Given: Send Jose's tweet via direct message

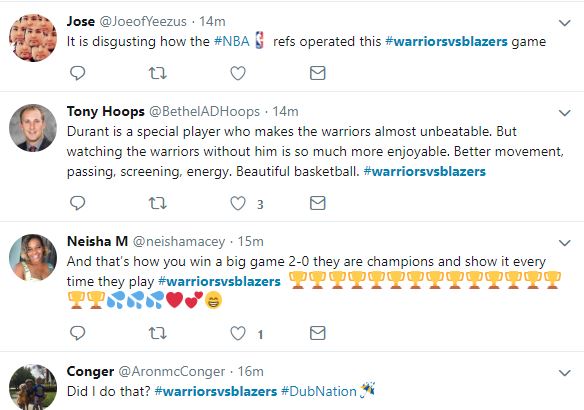Looking at the screenshot, I should point(318,73).
